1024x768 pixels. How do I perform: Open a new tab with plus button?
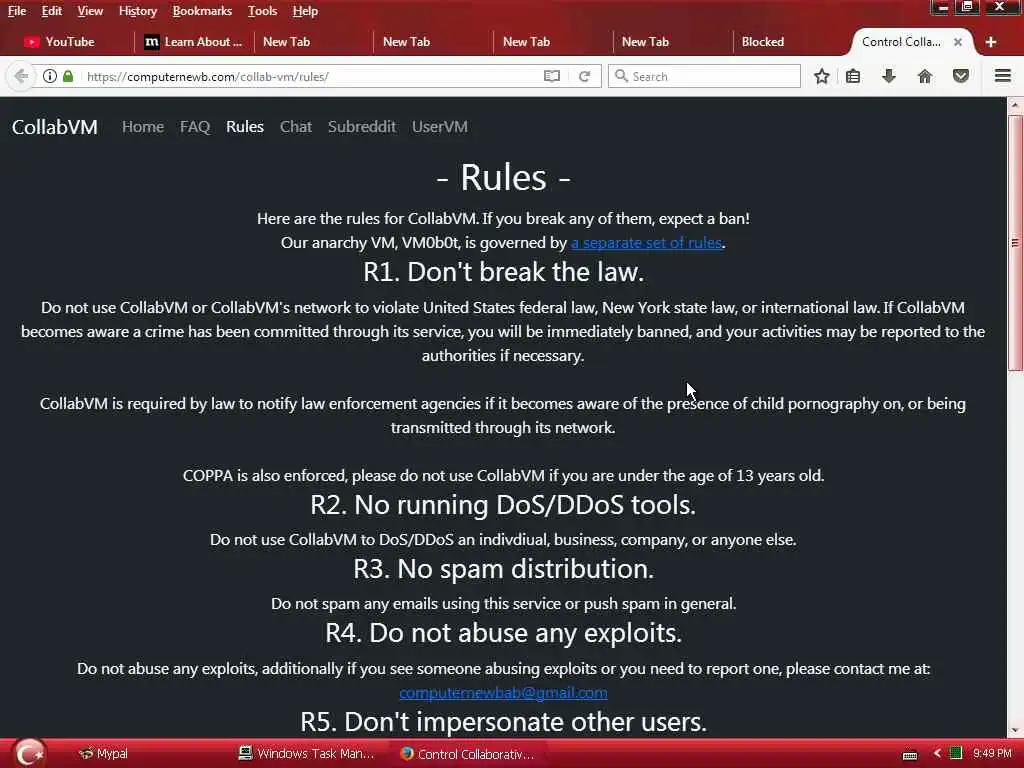pyautogui.click(x=991, y=42)
